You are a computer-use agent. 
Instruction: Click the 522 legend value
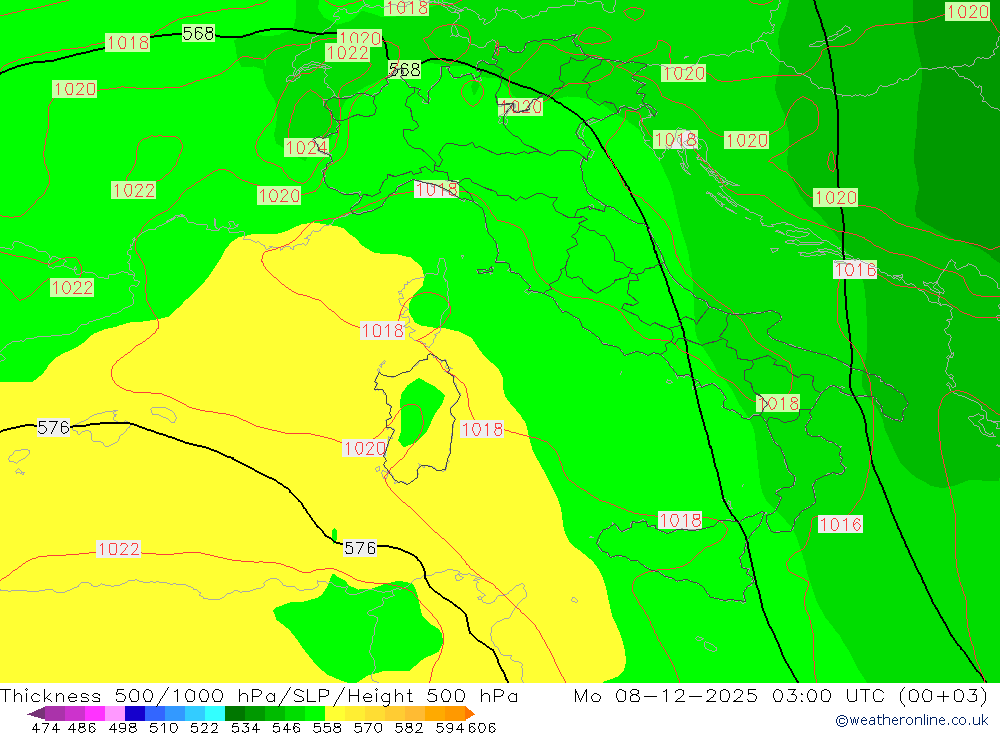[204, 727]
